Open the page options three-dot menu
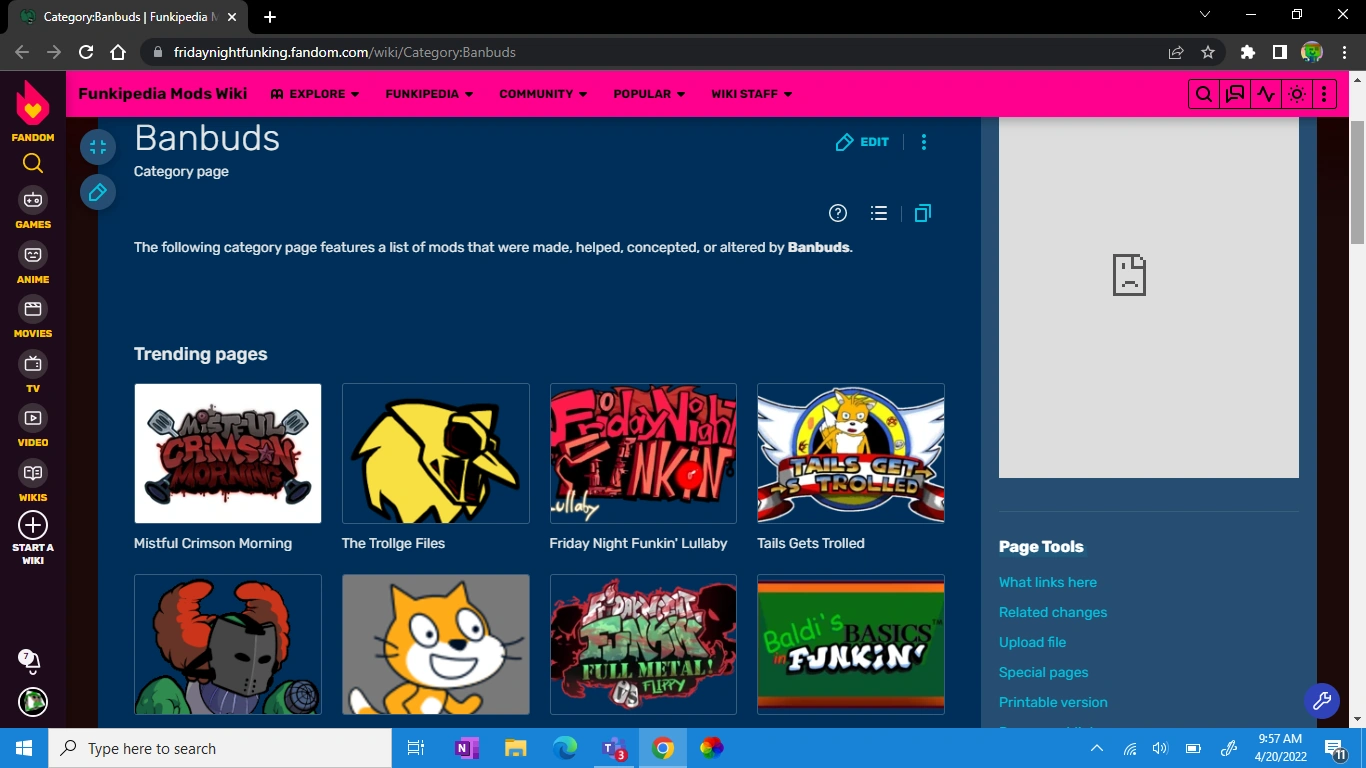The height and width of the screenshot is (768, 1366). click(923, 141)
